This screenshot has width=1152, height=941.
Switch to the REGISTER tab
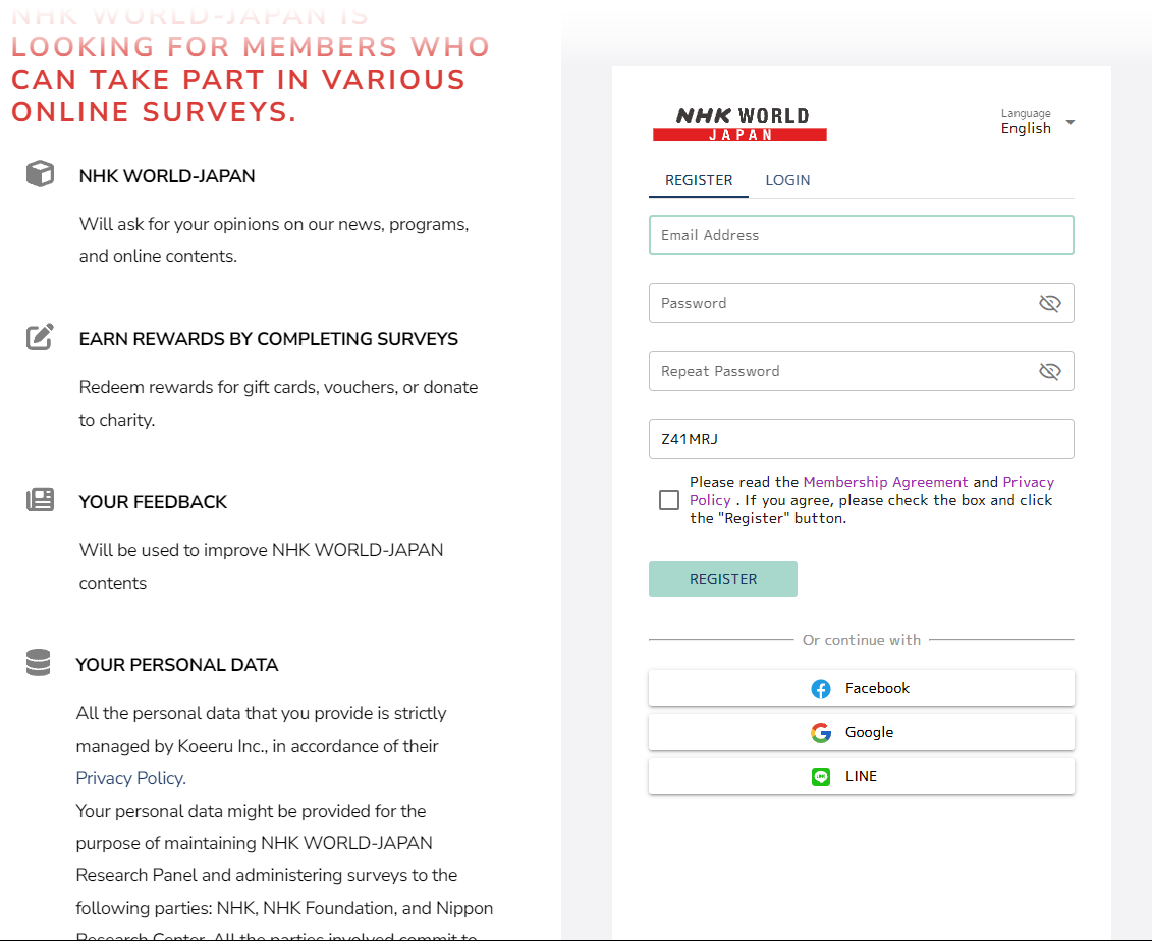[699, 180]
